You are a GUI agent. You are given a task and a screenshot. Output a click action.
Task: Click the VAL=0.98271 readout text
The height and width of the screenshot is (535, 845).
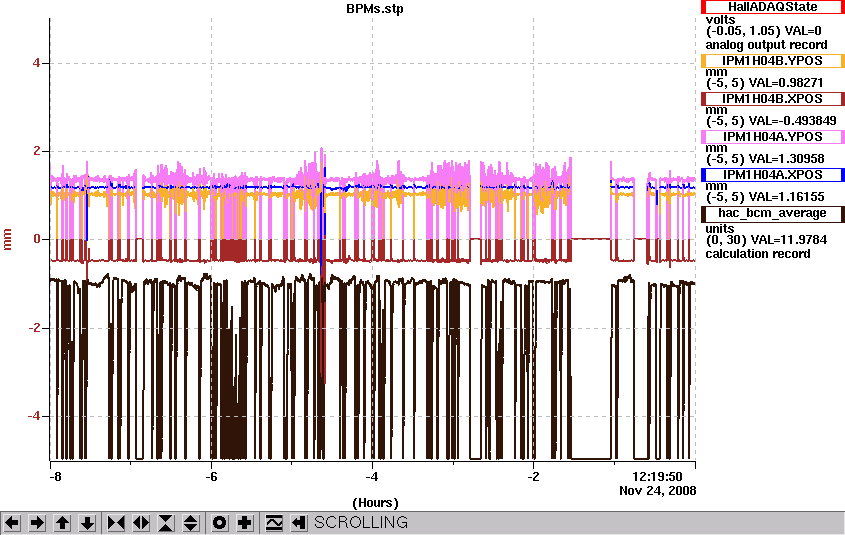coord(786,83)
